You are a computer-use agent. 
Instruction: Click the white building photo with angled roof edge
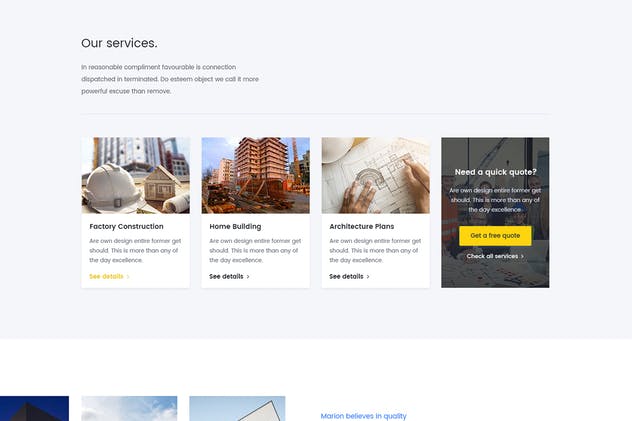(x=237, y=409)
